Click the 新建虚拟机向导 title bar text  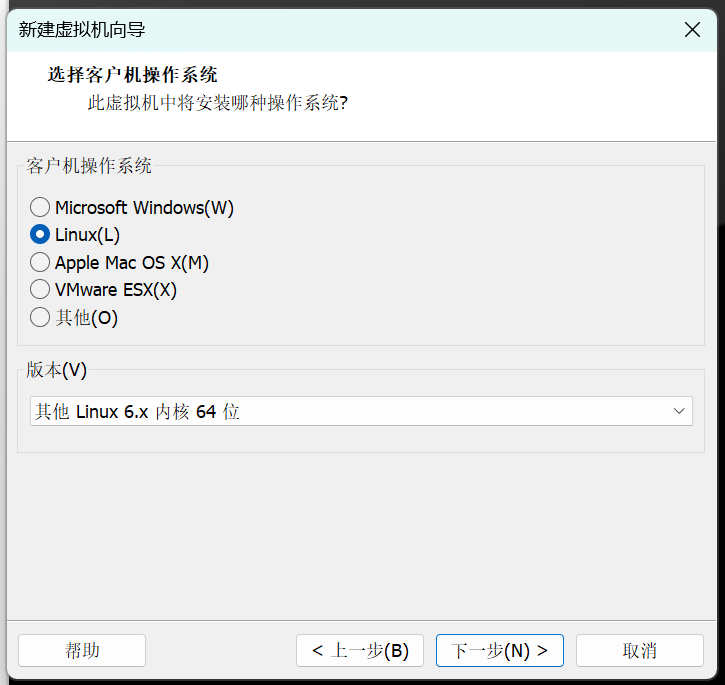point(82,30)
